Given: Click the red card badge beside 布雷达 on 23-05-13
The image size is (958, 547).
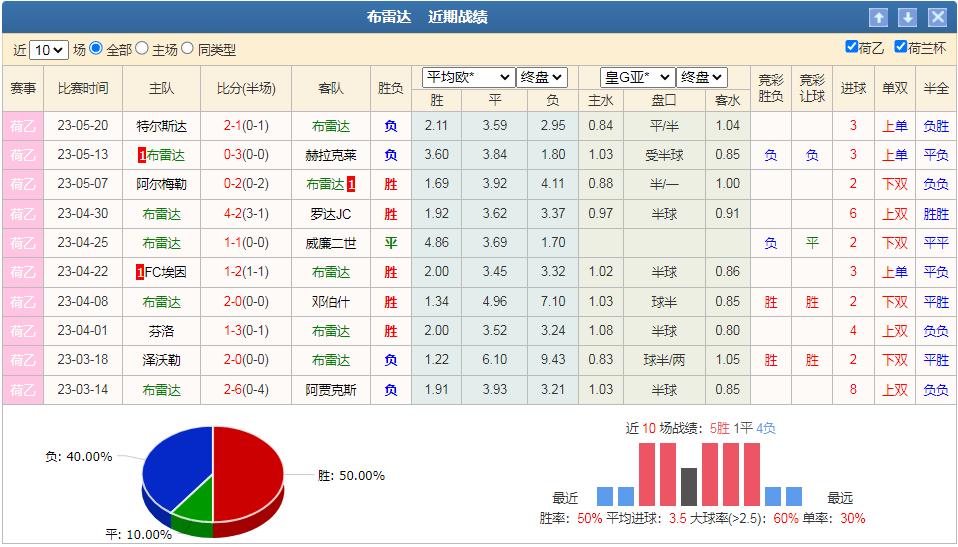Looking at the screenshot, I should tap(142, 156).
